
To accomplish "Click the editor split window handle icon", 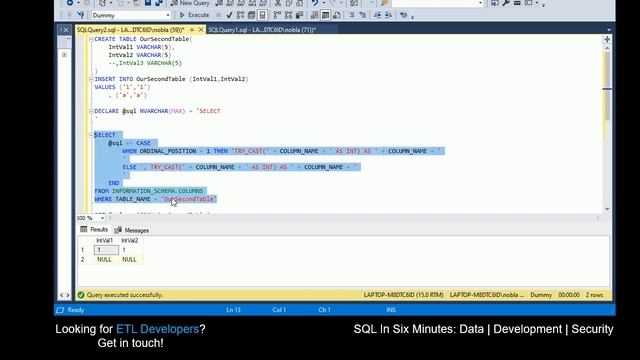I will (x=607, y=39).
